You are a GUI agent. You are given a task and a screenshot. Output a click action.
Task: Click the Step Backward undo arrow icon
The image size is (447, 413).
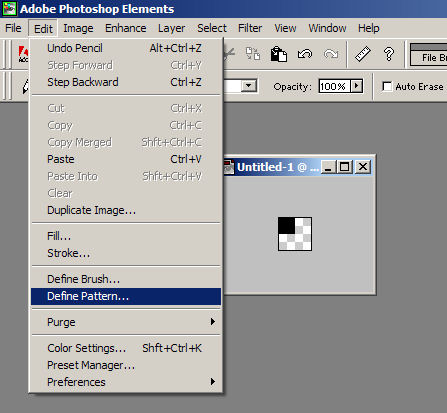tap(305, 54)
